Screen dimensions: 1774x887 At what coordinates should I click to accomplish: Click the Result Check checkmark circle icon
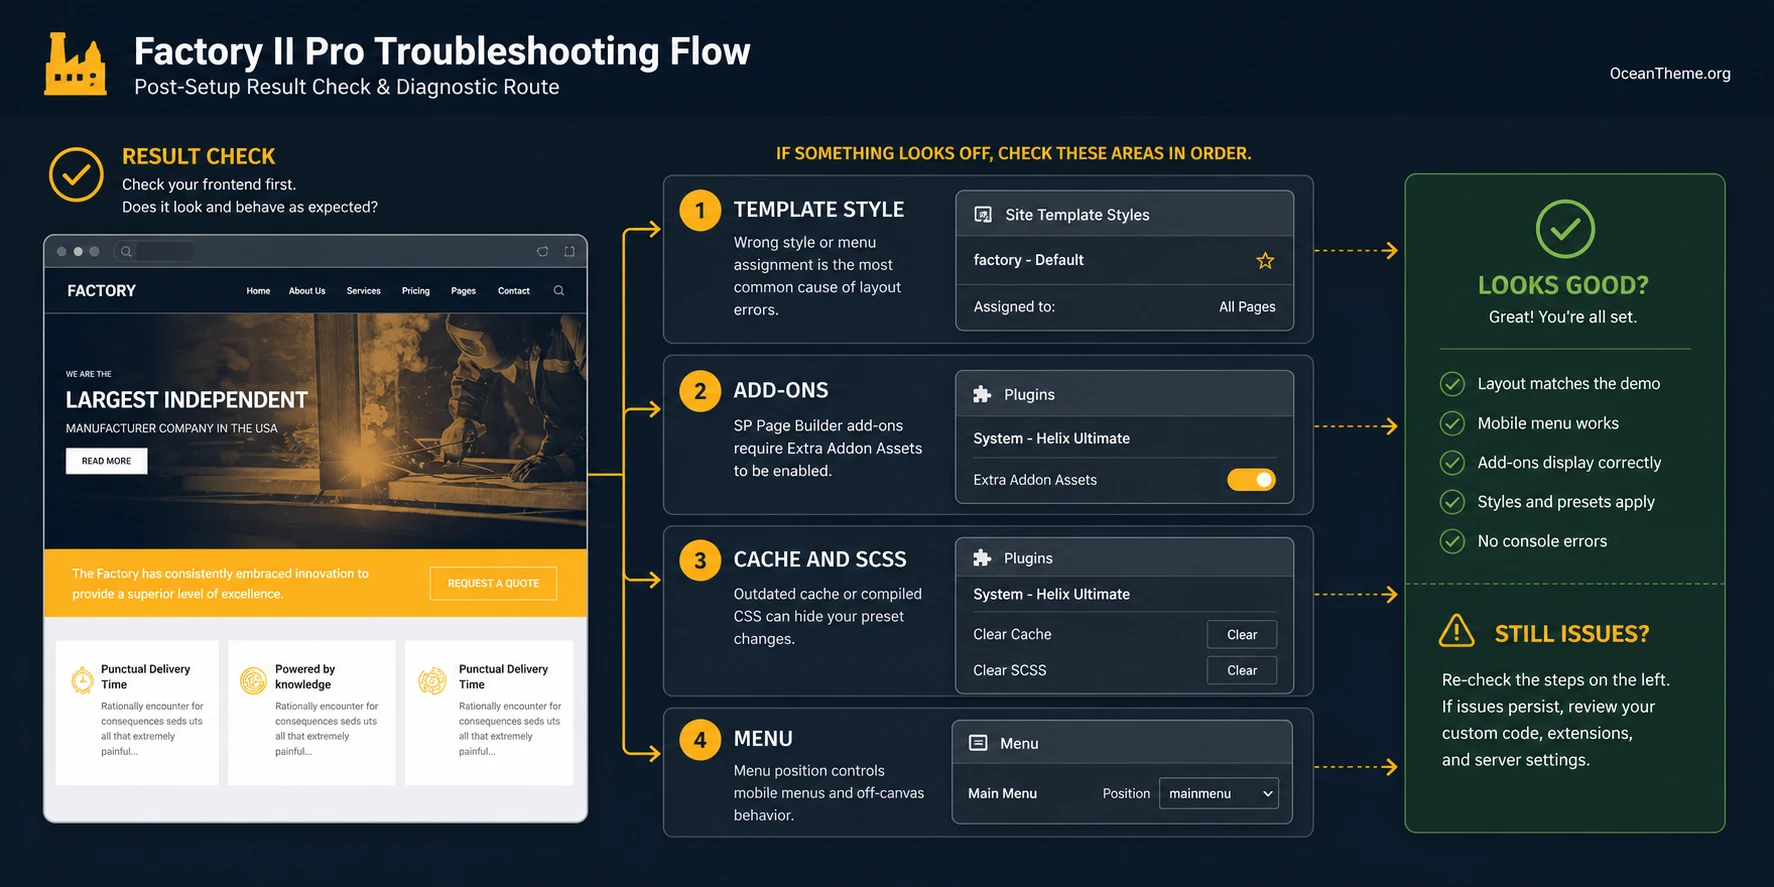click(x=76, y=174)
